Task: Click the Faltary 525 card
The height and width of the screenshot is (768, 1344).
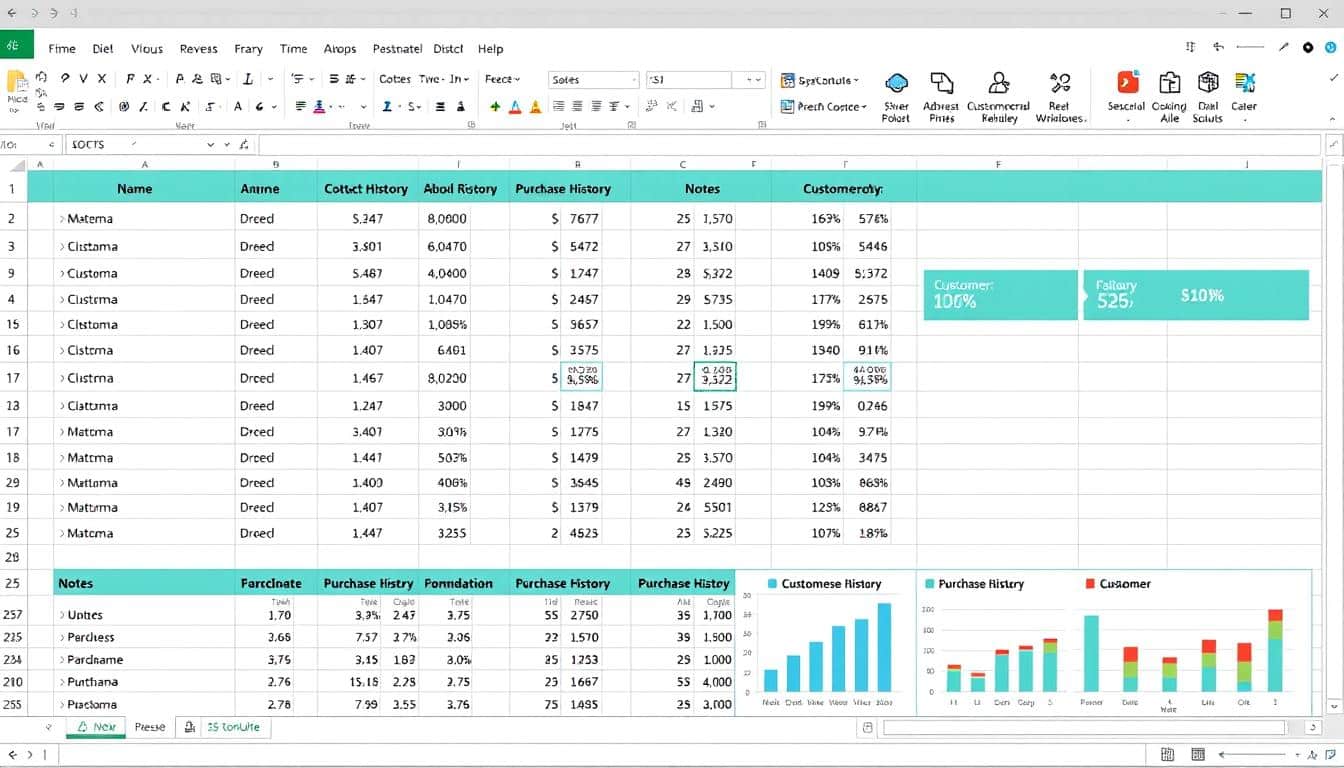Action: [1196, 294]
